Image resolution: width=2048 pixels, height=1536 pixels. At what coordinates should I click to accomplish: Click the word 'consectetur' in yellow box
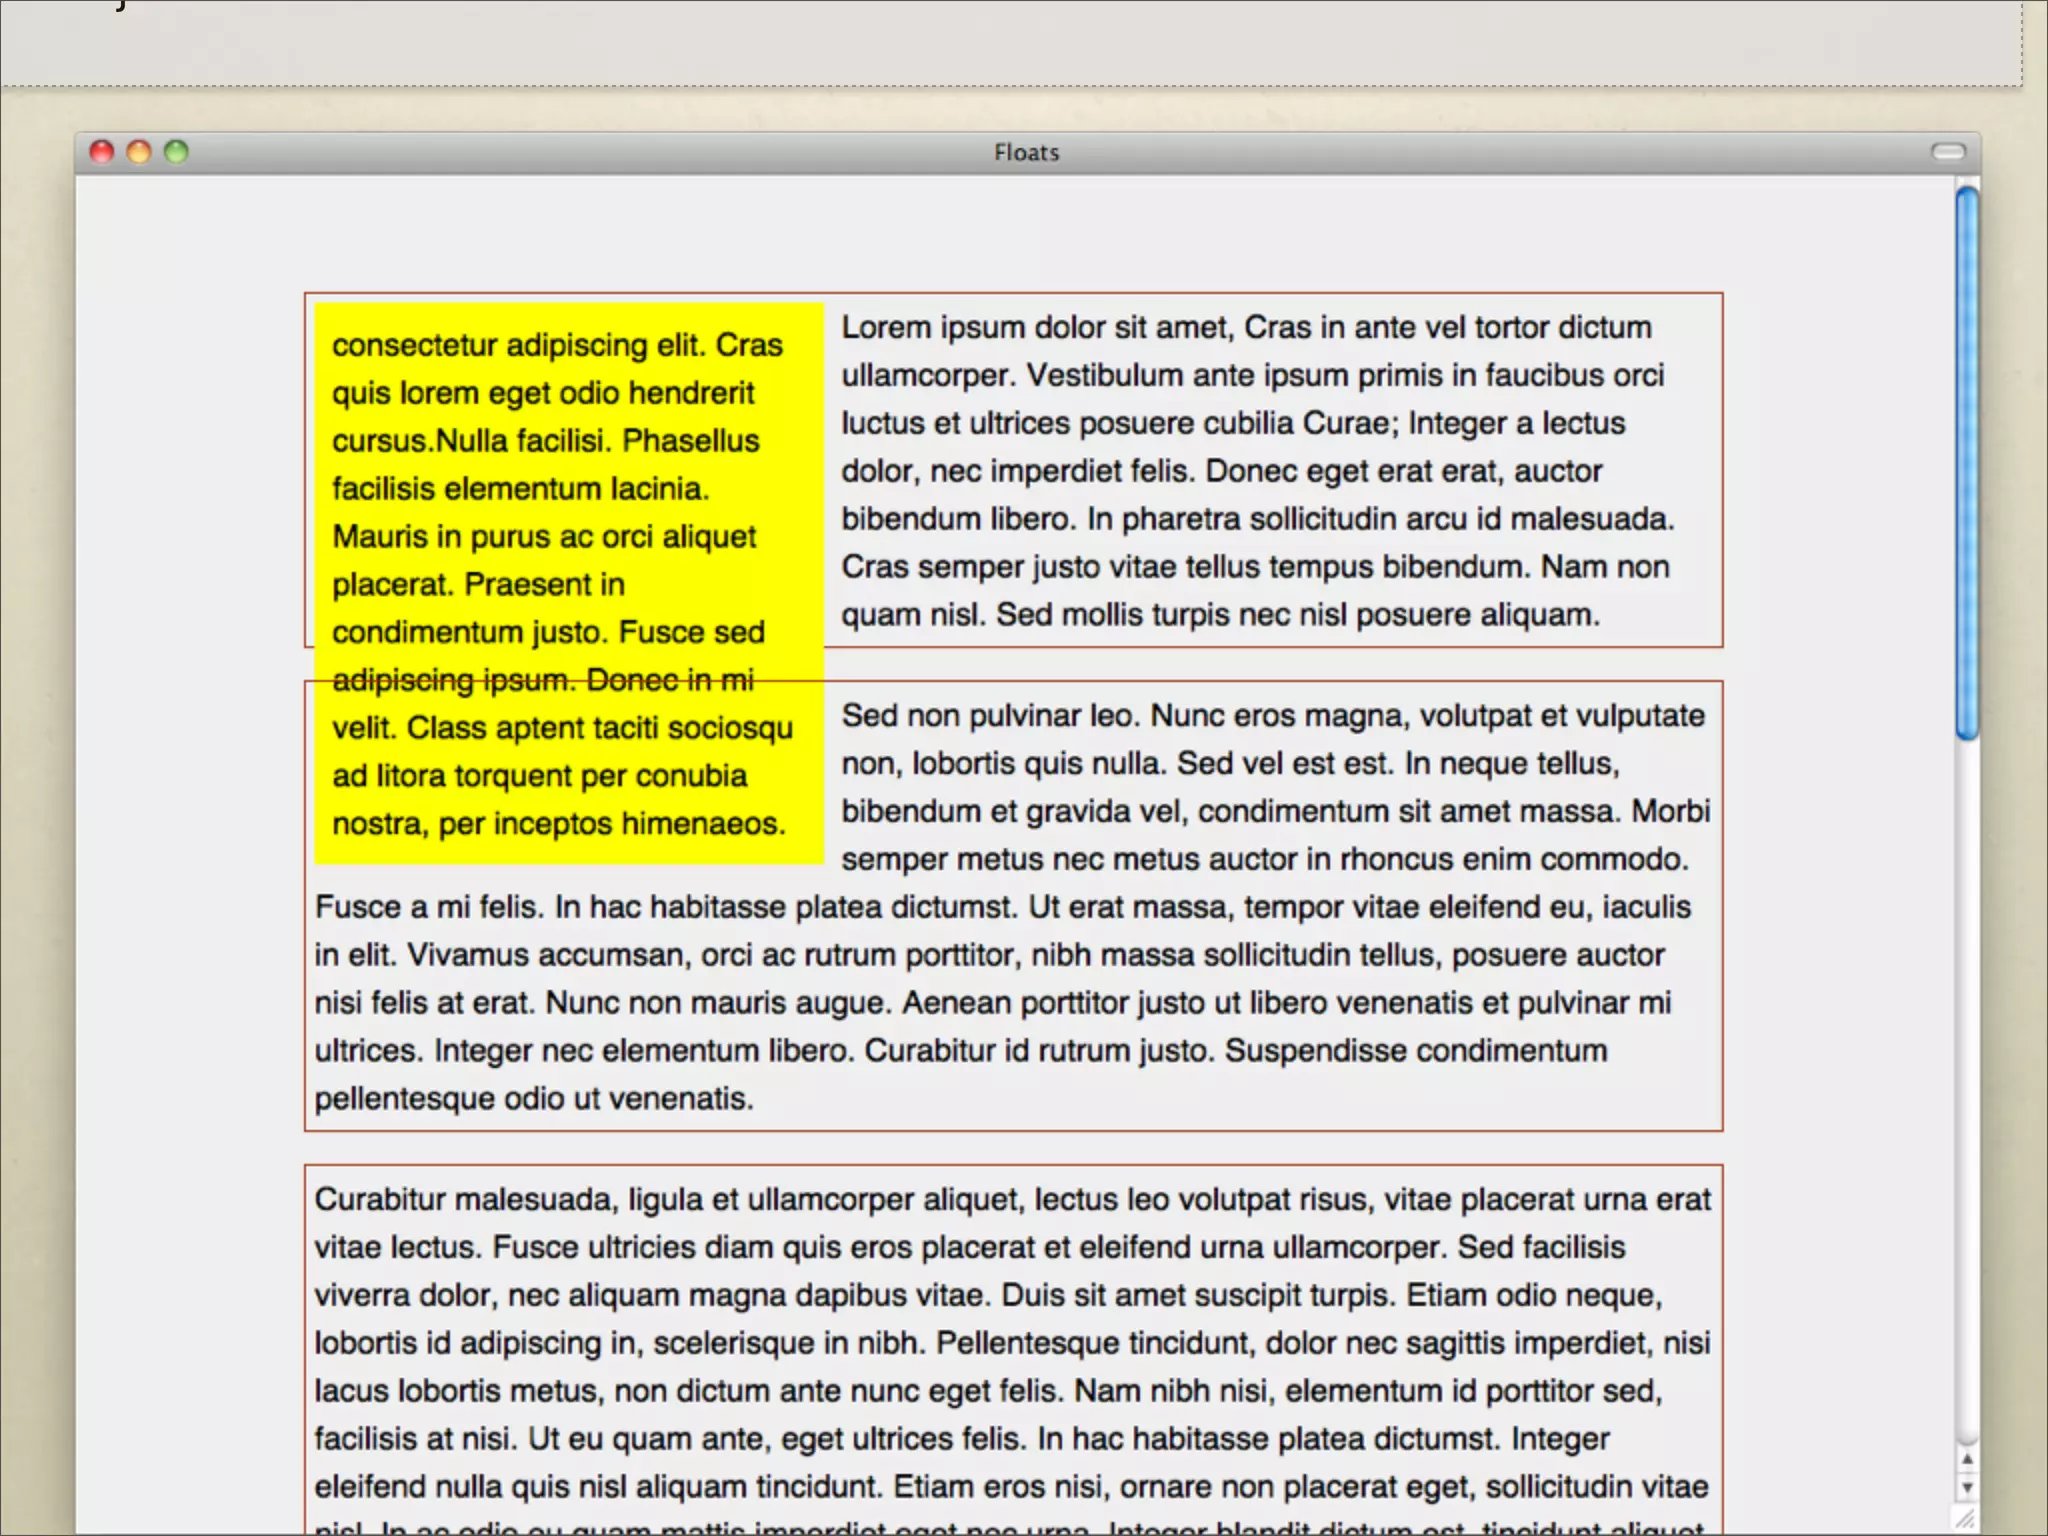415,345
